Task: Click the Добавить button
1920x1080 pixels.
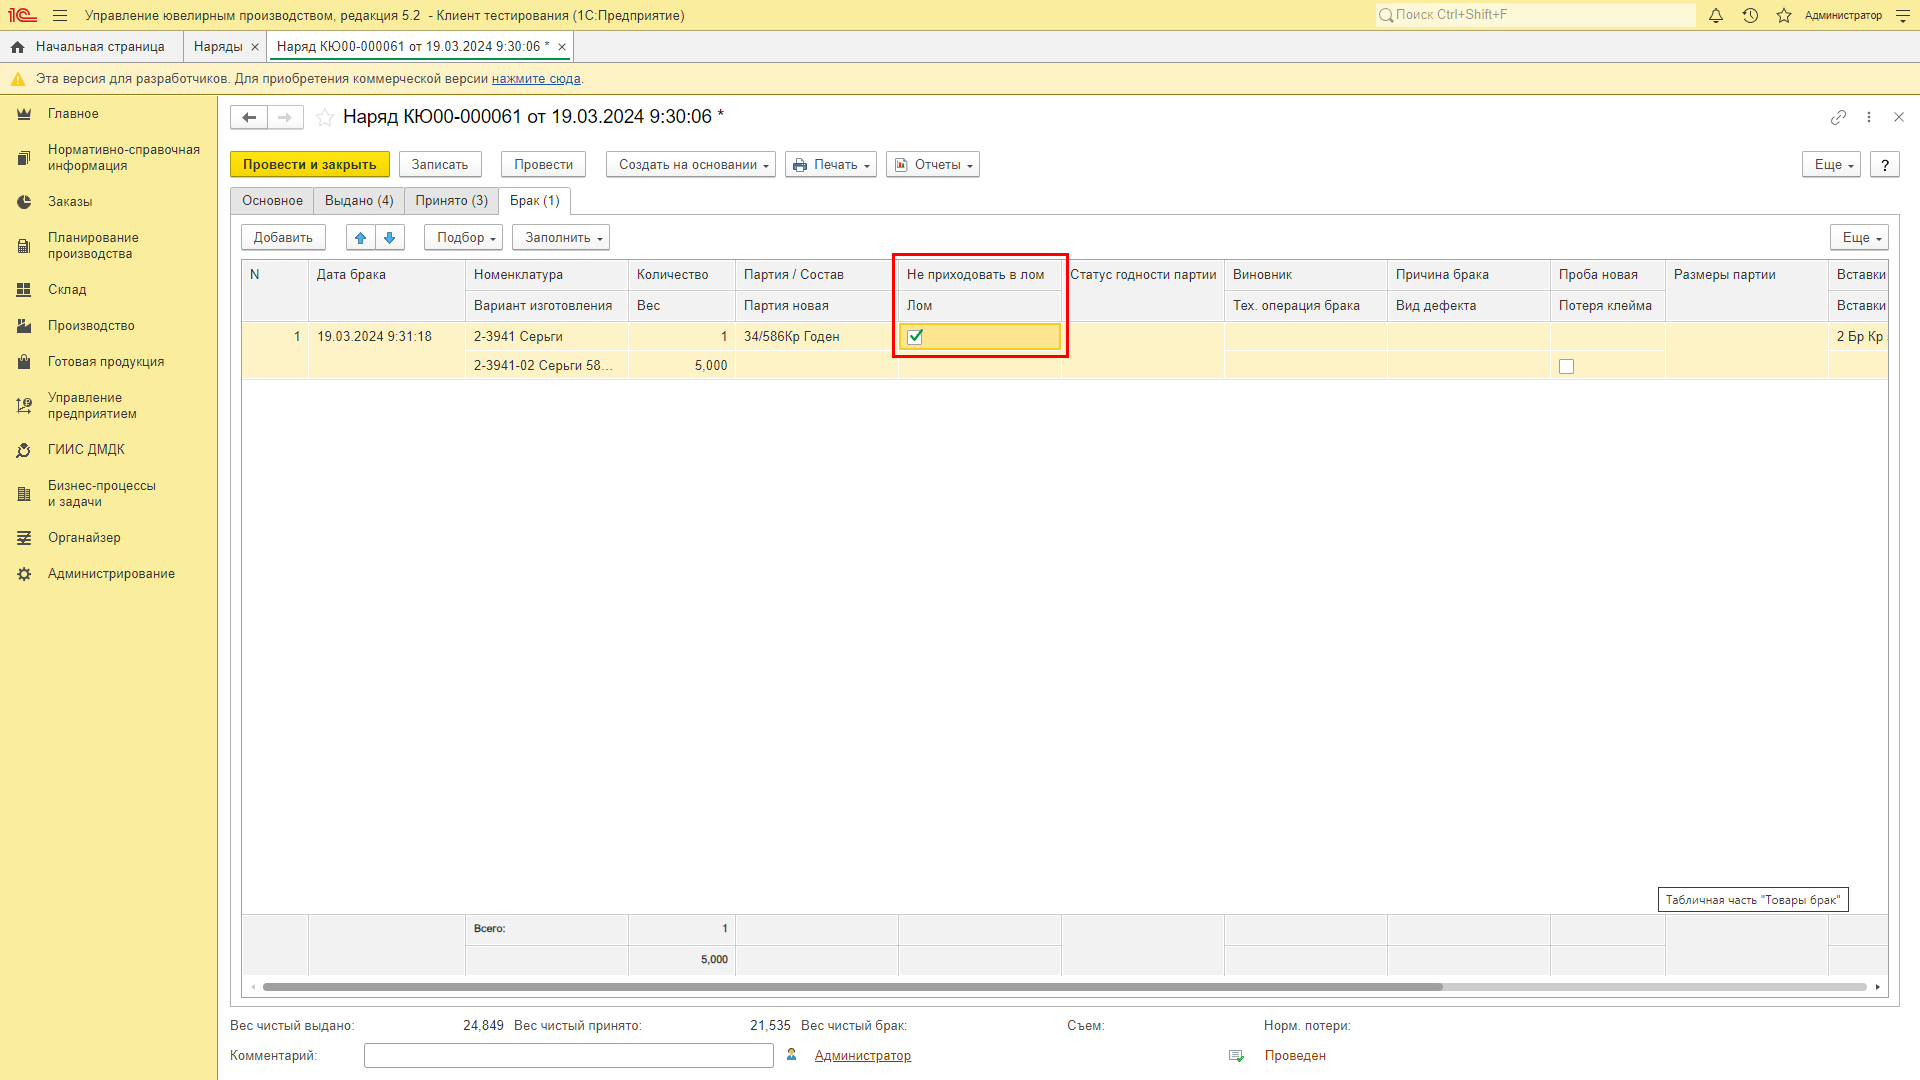Action: click(283, 238)
